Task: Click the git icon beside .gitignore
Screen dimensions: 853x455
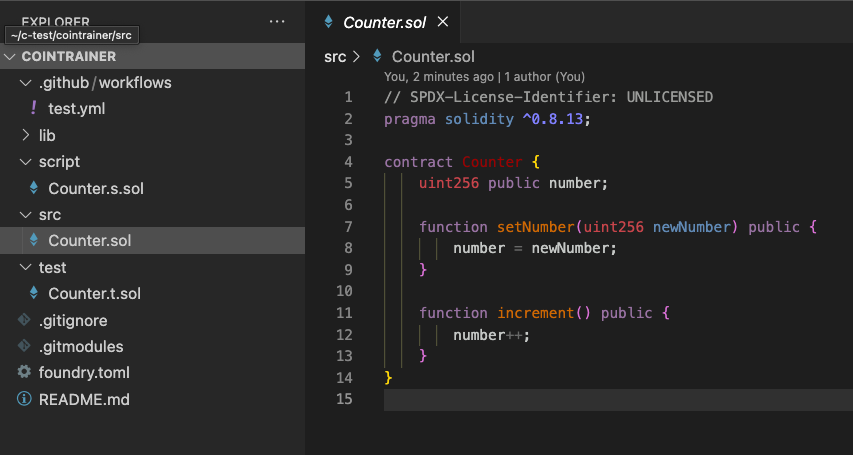Action: 24,319
